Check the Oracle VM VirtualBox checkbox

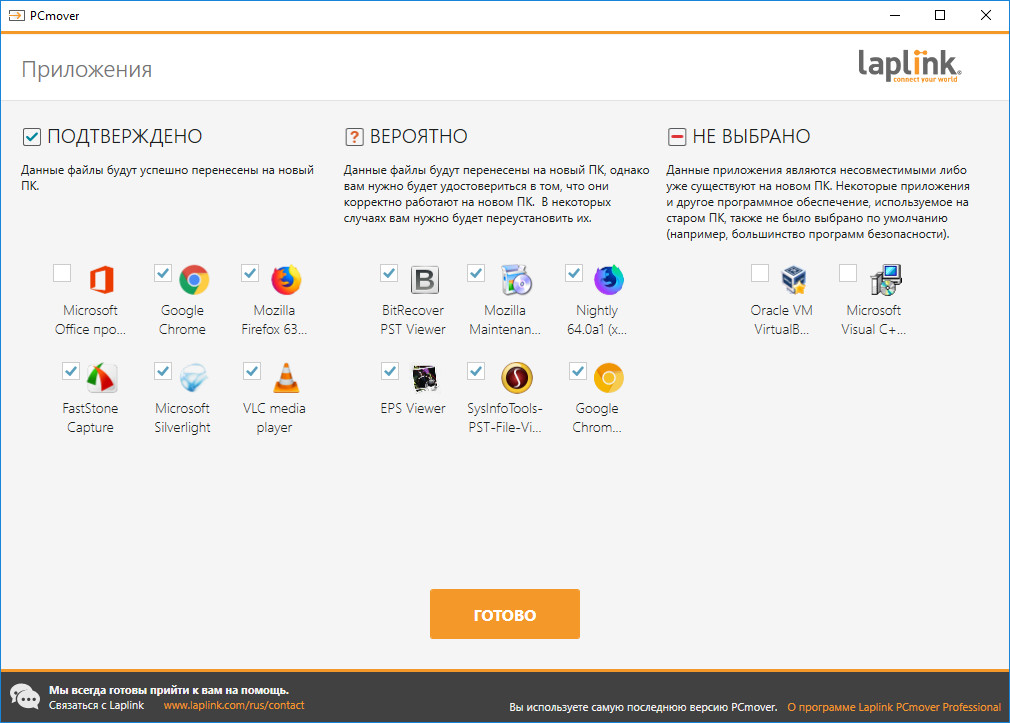tap(760, 273)
